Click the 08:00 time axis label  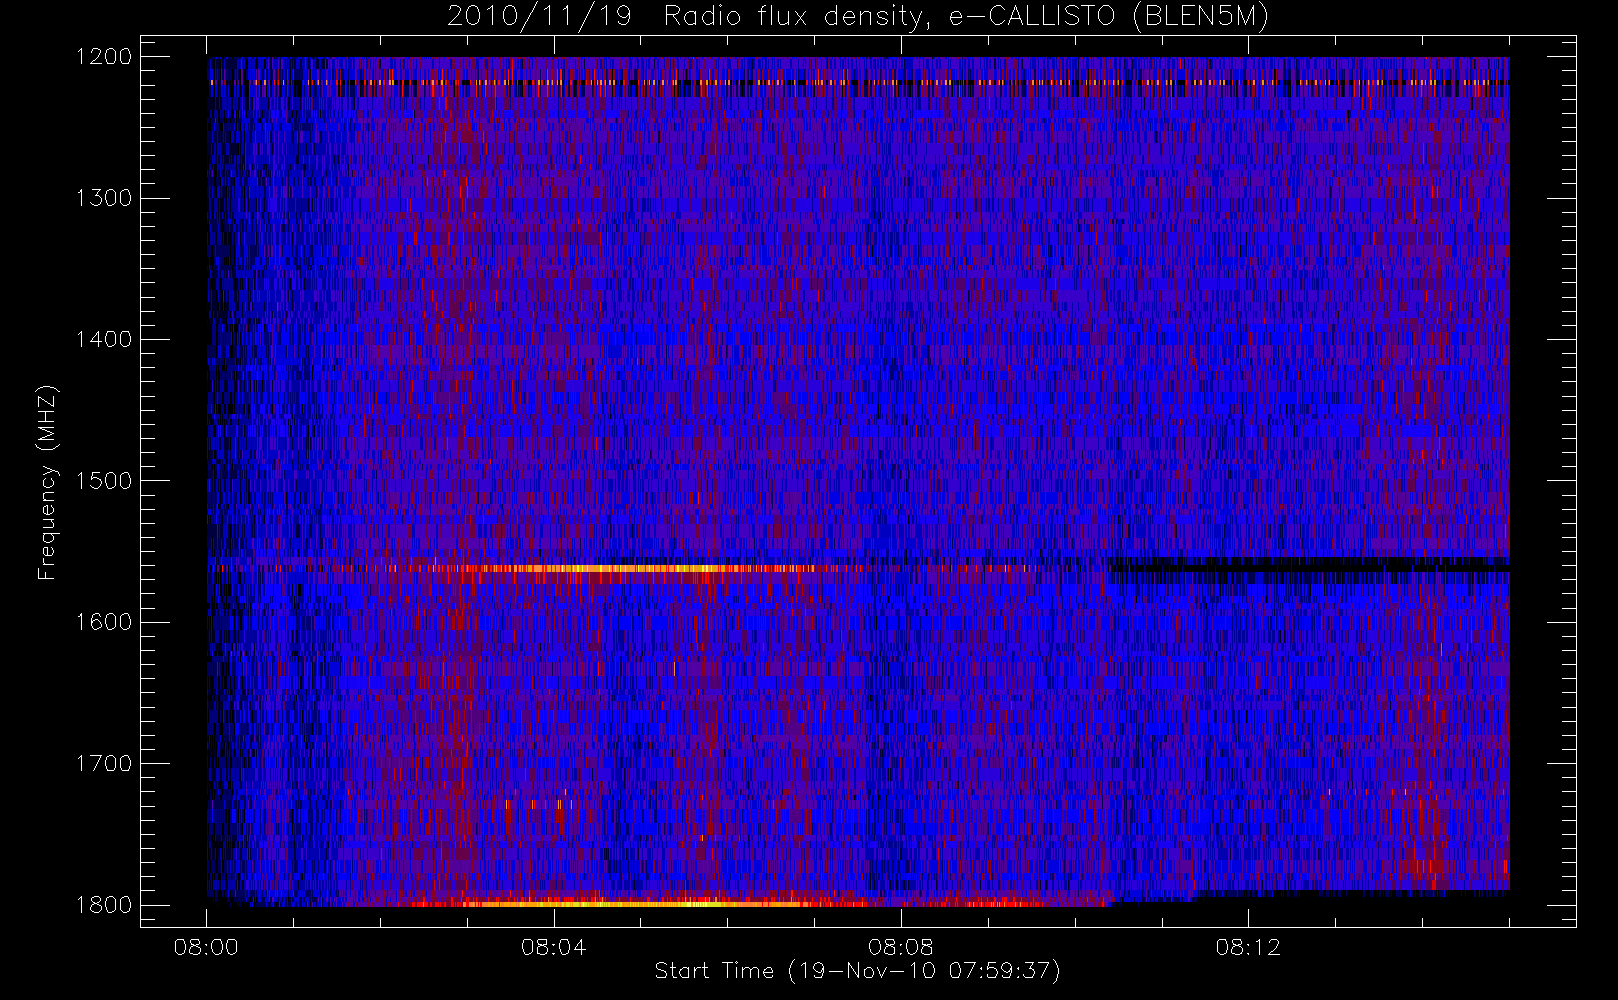[x=206, y=947]
